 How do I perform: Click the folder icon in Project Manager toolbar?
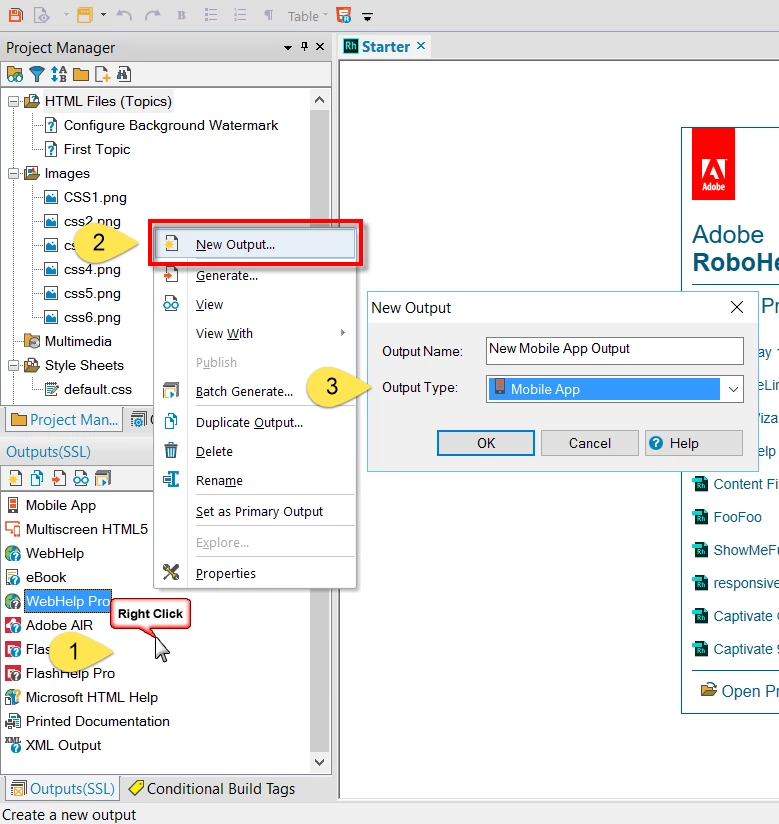click(x=80, y=75)
